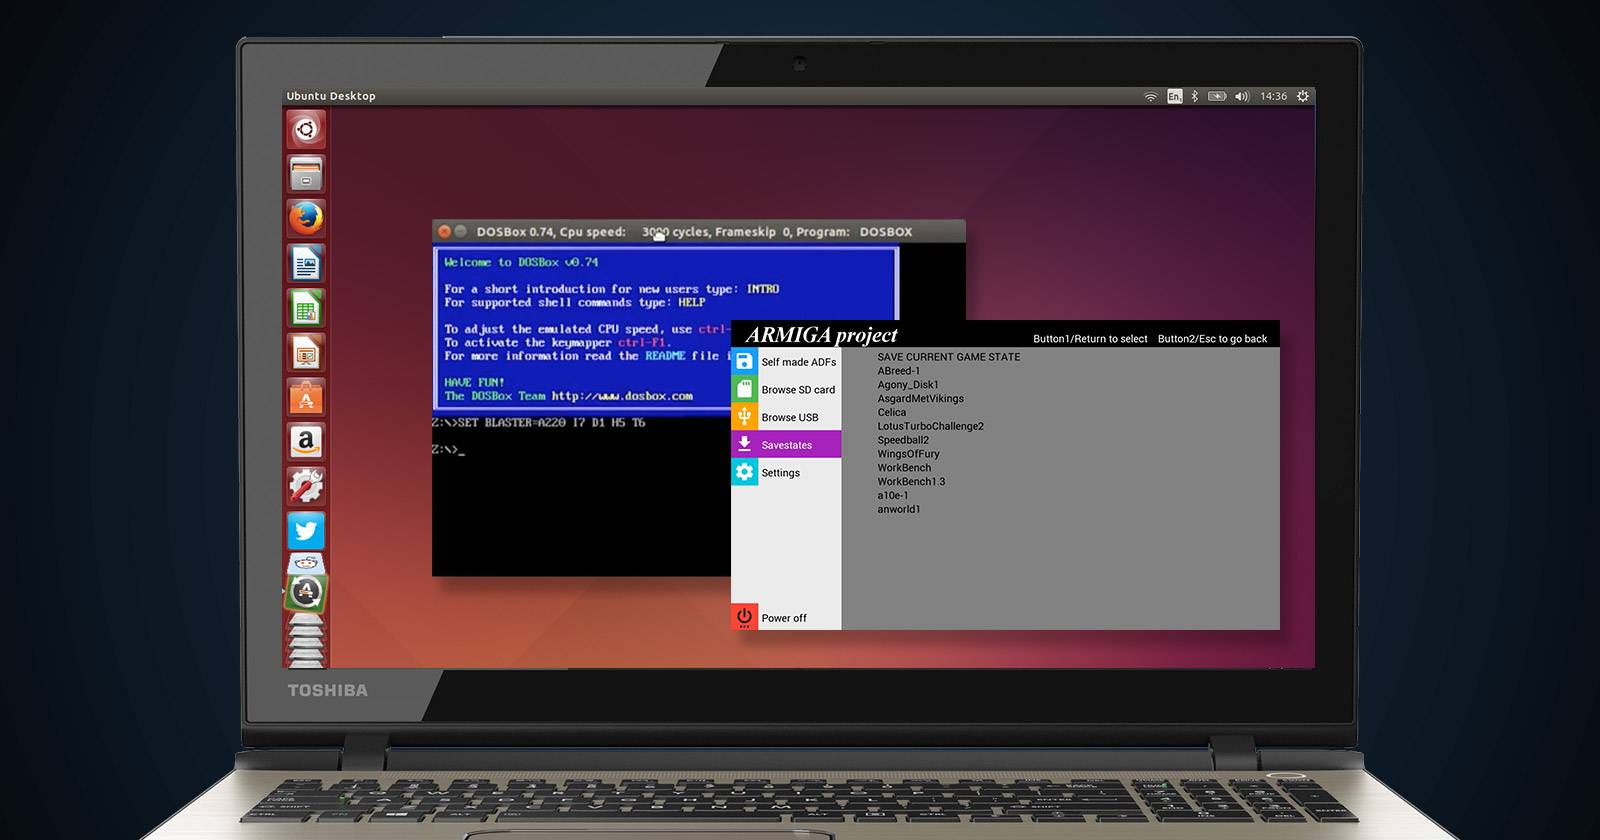Open the En keyboard language indicator
This screenshot has height=840, width=1600.
click(x=1175, y=96)
